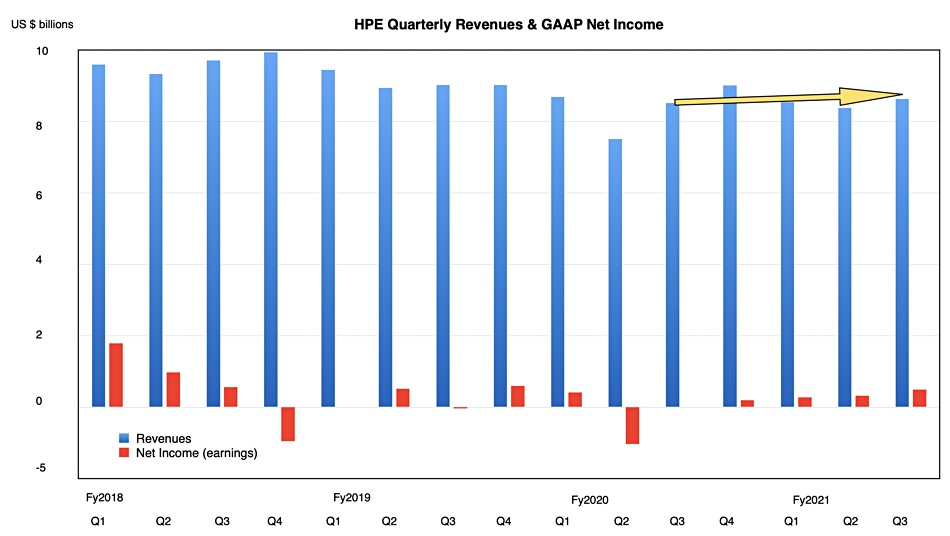Select the deepest negative red net income bar
The image size is (950, 536).
(x=633, y=425)
